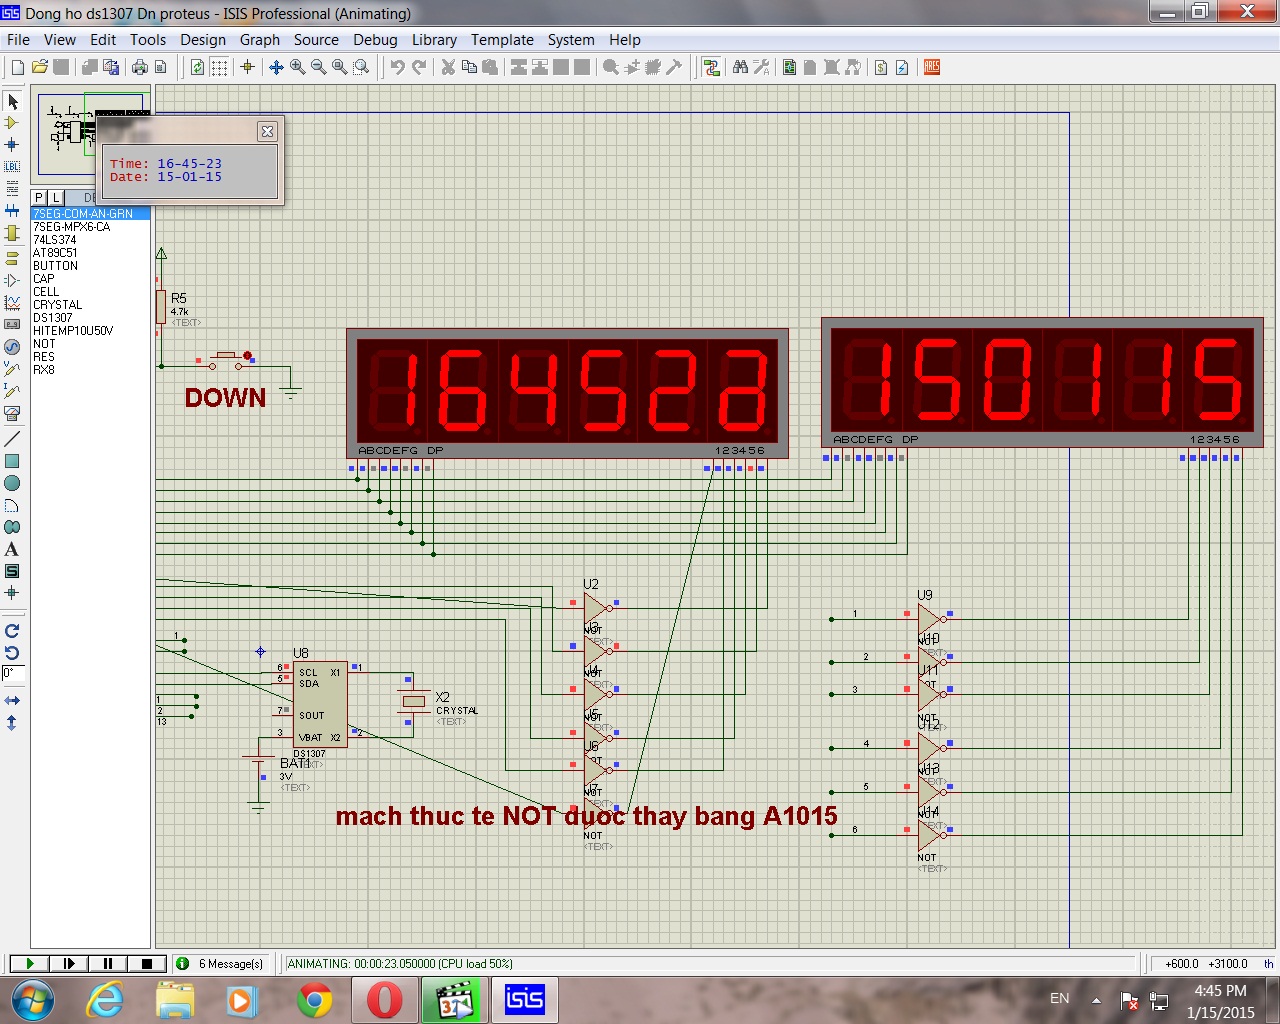Toggle the grid display icon

click(x=219, y=67)
